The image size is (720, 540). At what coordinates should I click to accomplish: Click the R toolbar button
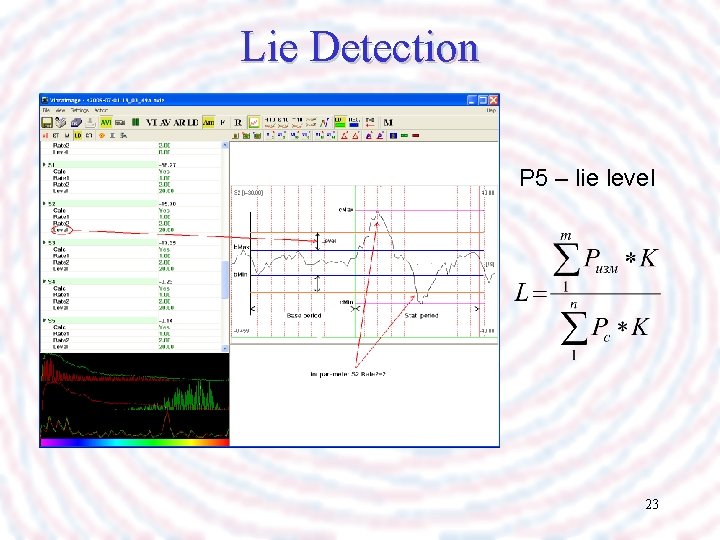tap(238, 122)
